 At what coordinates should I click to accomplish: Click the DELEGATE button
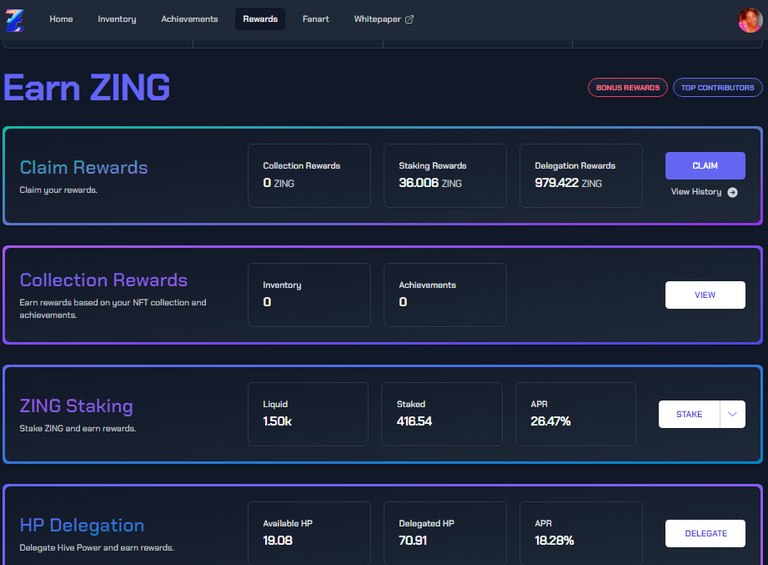pyautogui.click(x=705, y=534)
